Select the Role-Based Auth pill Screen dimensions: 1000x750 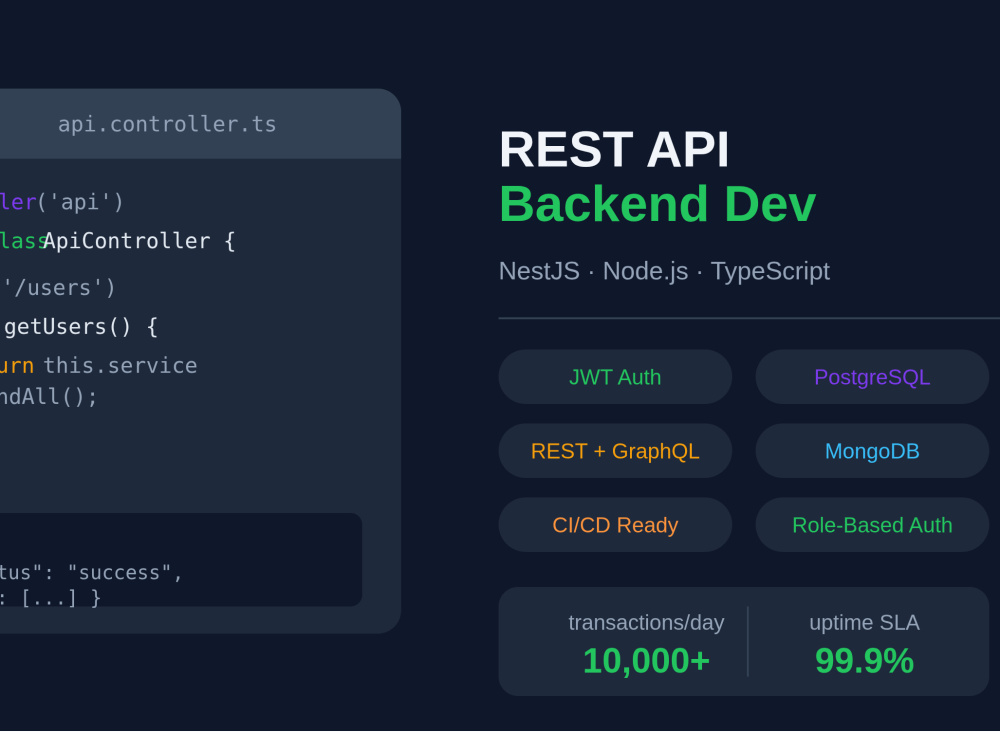(x=872, y=525)
